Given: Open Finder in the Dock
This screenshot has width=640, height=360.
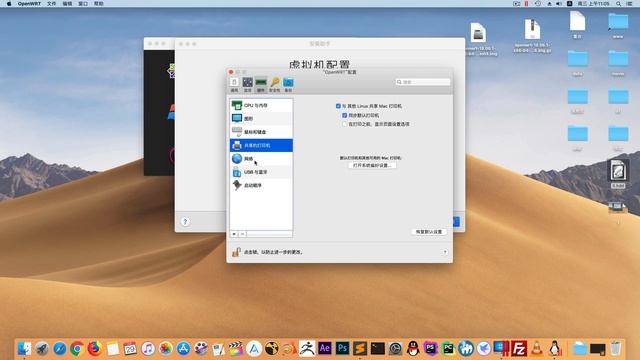Looking at the screenshot, I should pyautogui.click(x=24, y=349).
